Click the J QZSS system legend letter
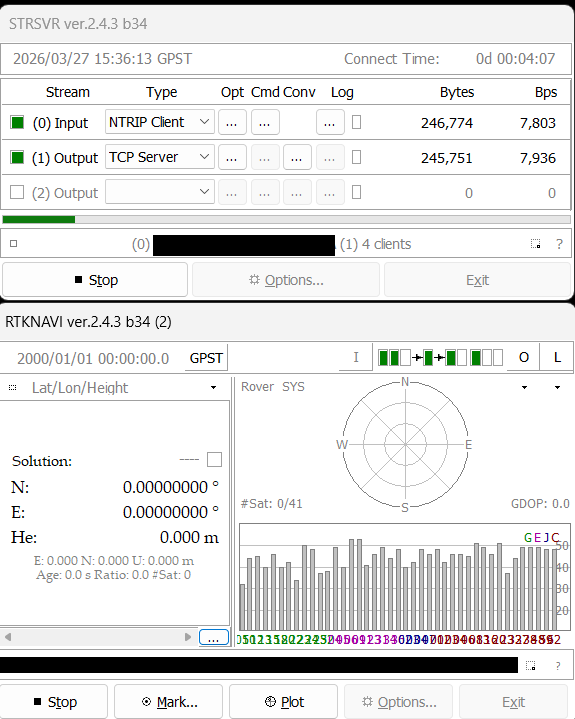Viewport: 575px width, 719px height. [546, 537]
